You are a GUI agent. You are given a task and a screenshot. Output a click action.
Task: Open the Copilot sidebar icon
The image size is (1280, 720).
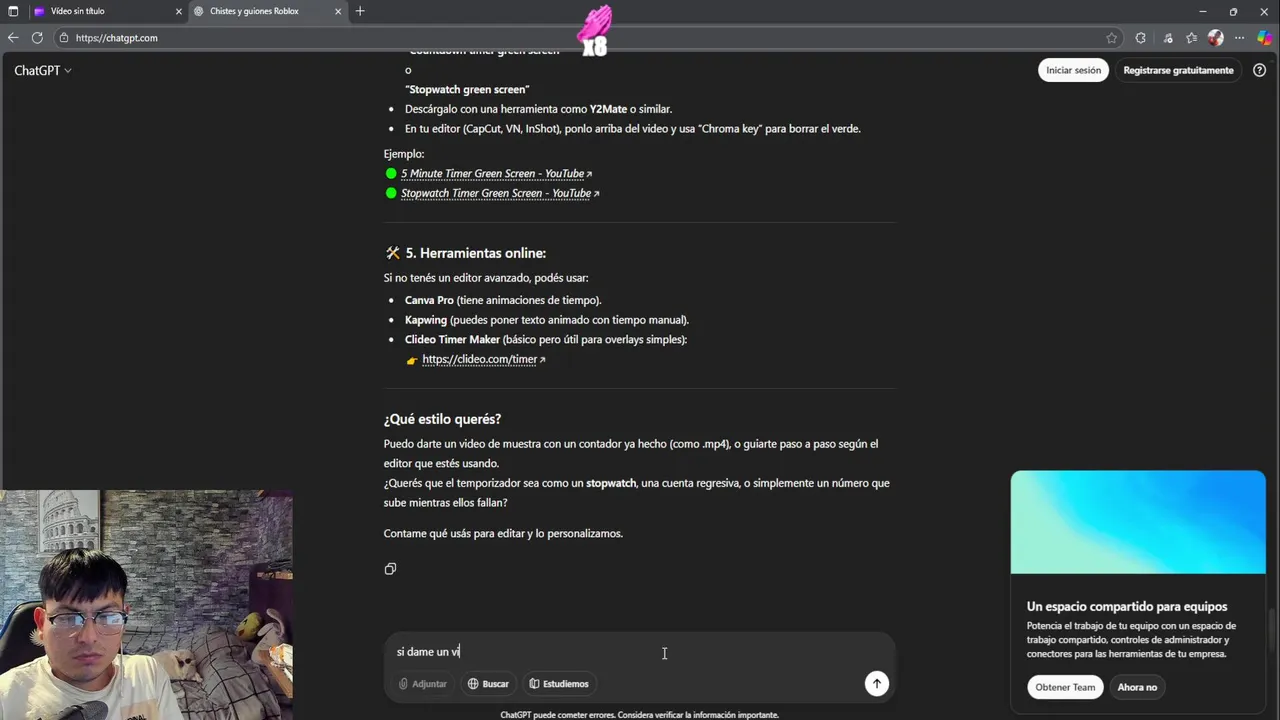pyautogui.click(x=1265, y=38)
